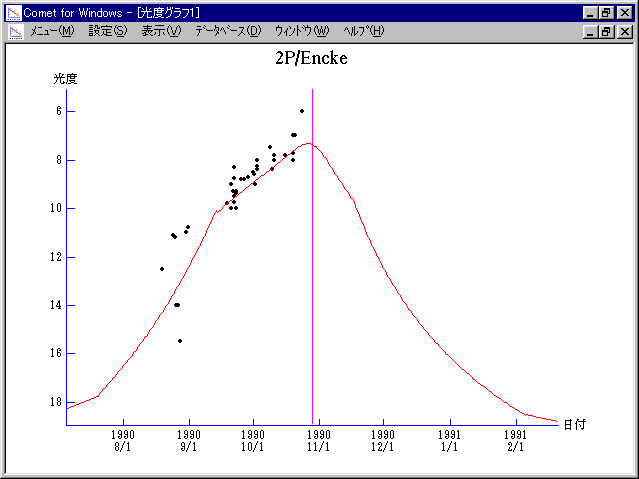Click the magnitude 18 axis label
This screenshot has height=479, width=639.
click(x=56, y=402)
